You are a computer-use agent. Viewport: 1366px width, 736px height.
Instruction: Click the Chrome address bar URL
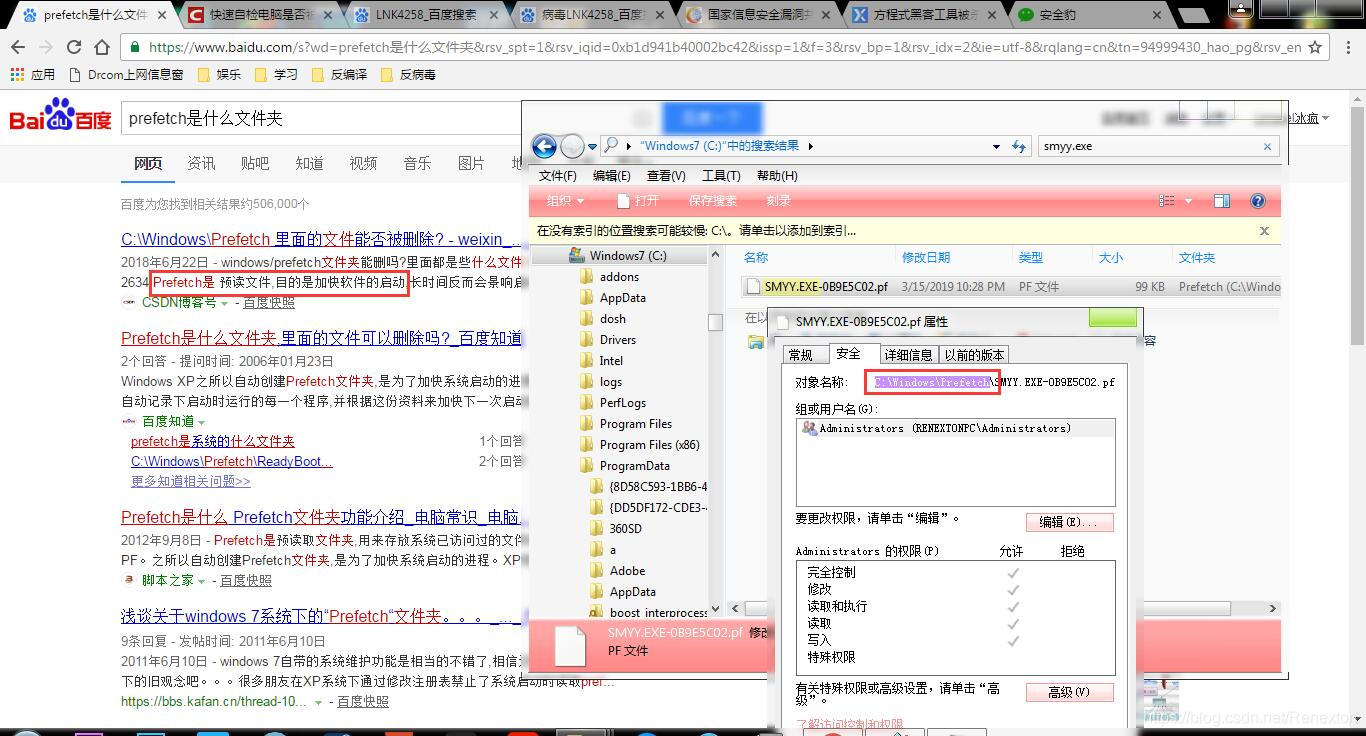(x=725, y=47)
